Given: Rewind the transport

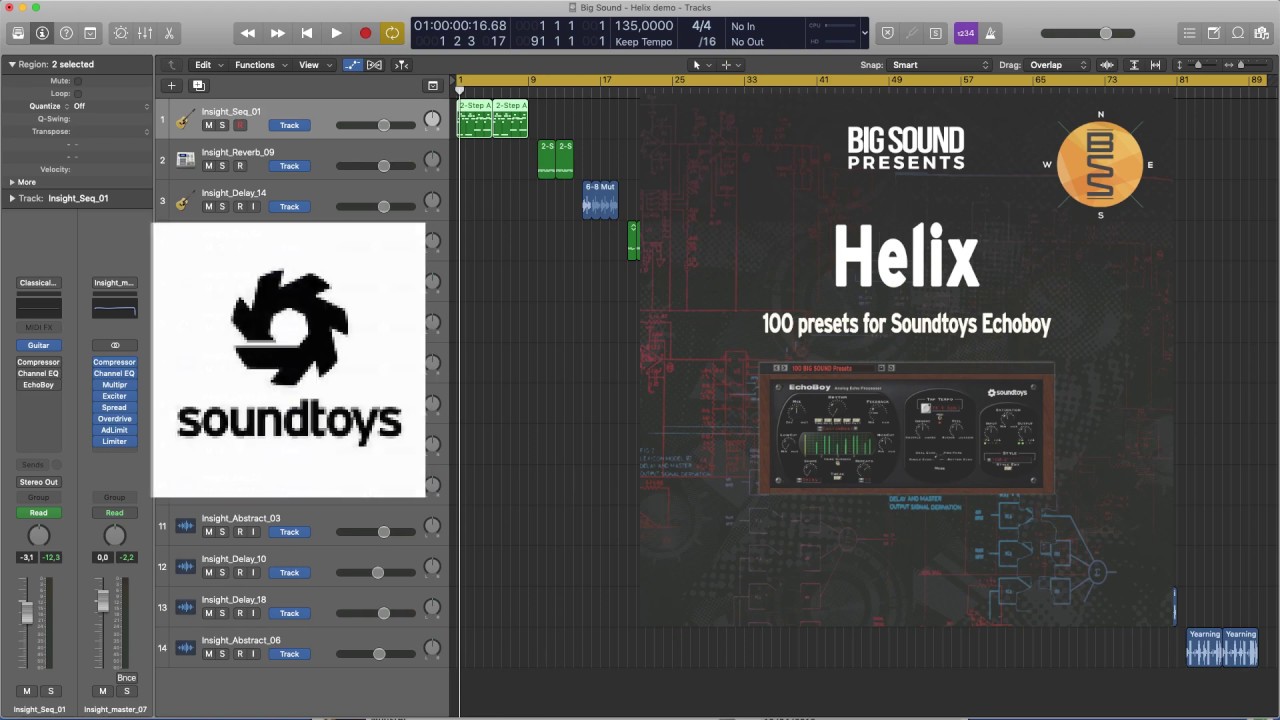Looking at the screenshot, I should pos(248,33).
